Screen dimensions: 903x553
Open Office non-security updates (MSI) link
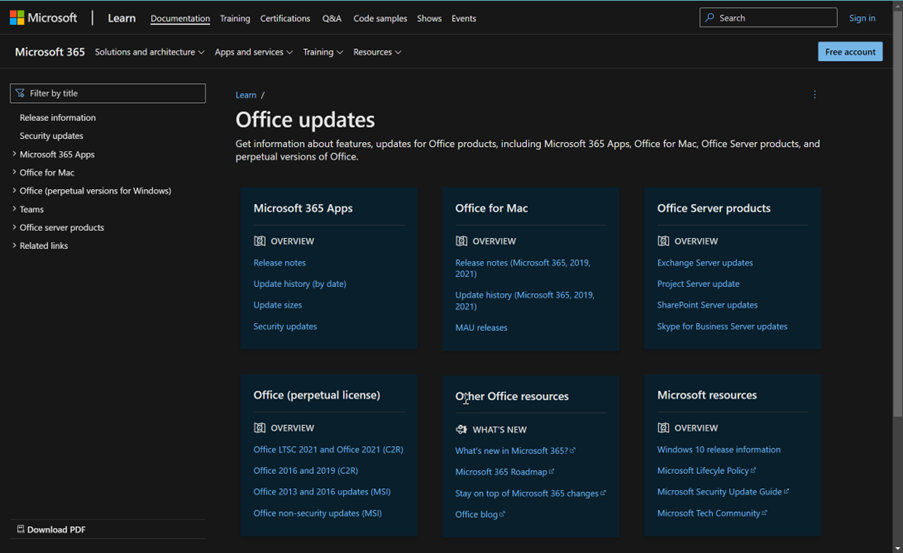click(x=317, y=513)
